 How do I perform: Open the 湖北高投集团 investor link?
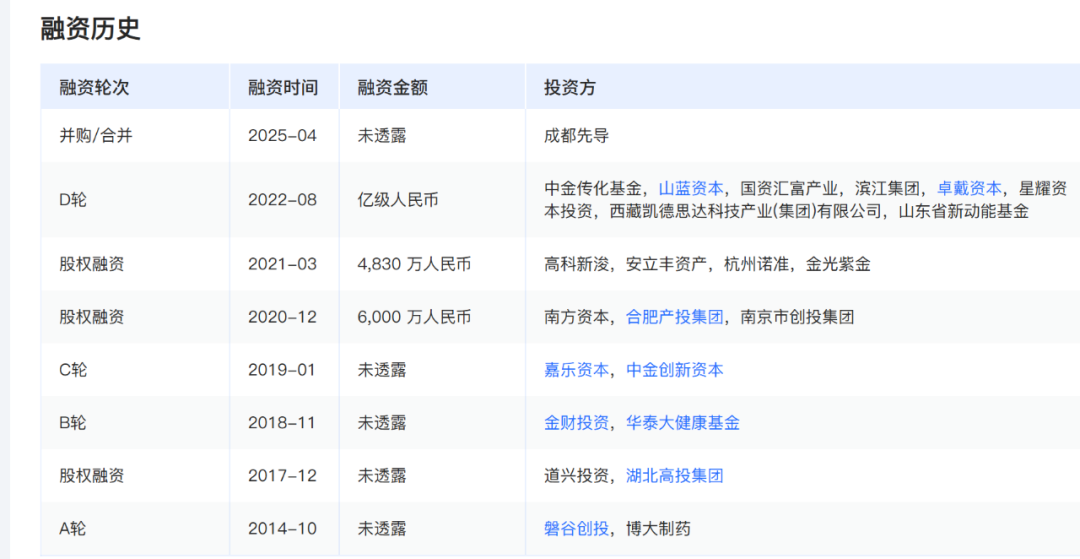coord(675,475)
